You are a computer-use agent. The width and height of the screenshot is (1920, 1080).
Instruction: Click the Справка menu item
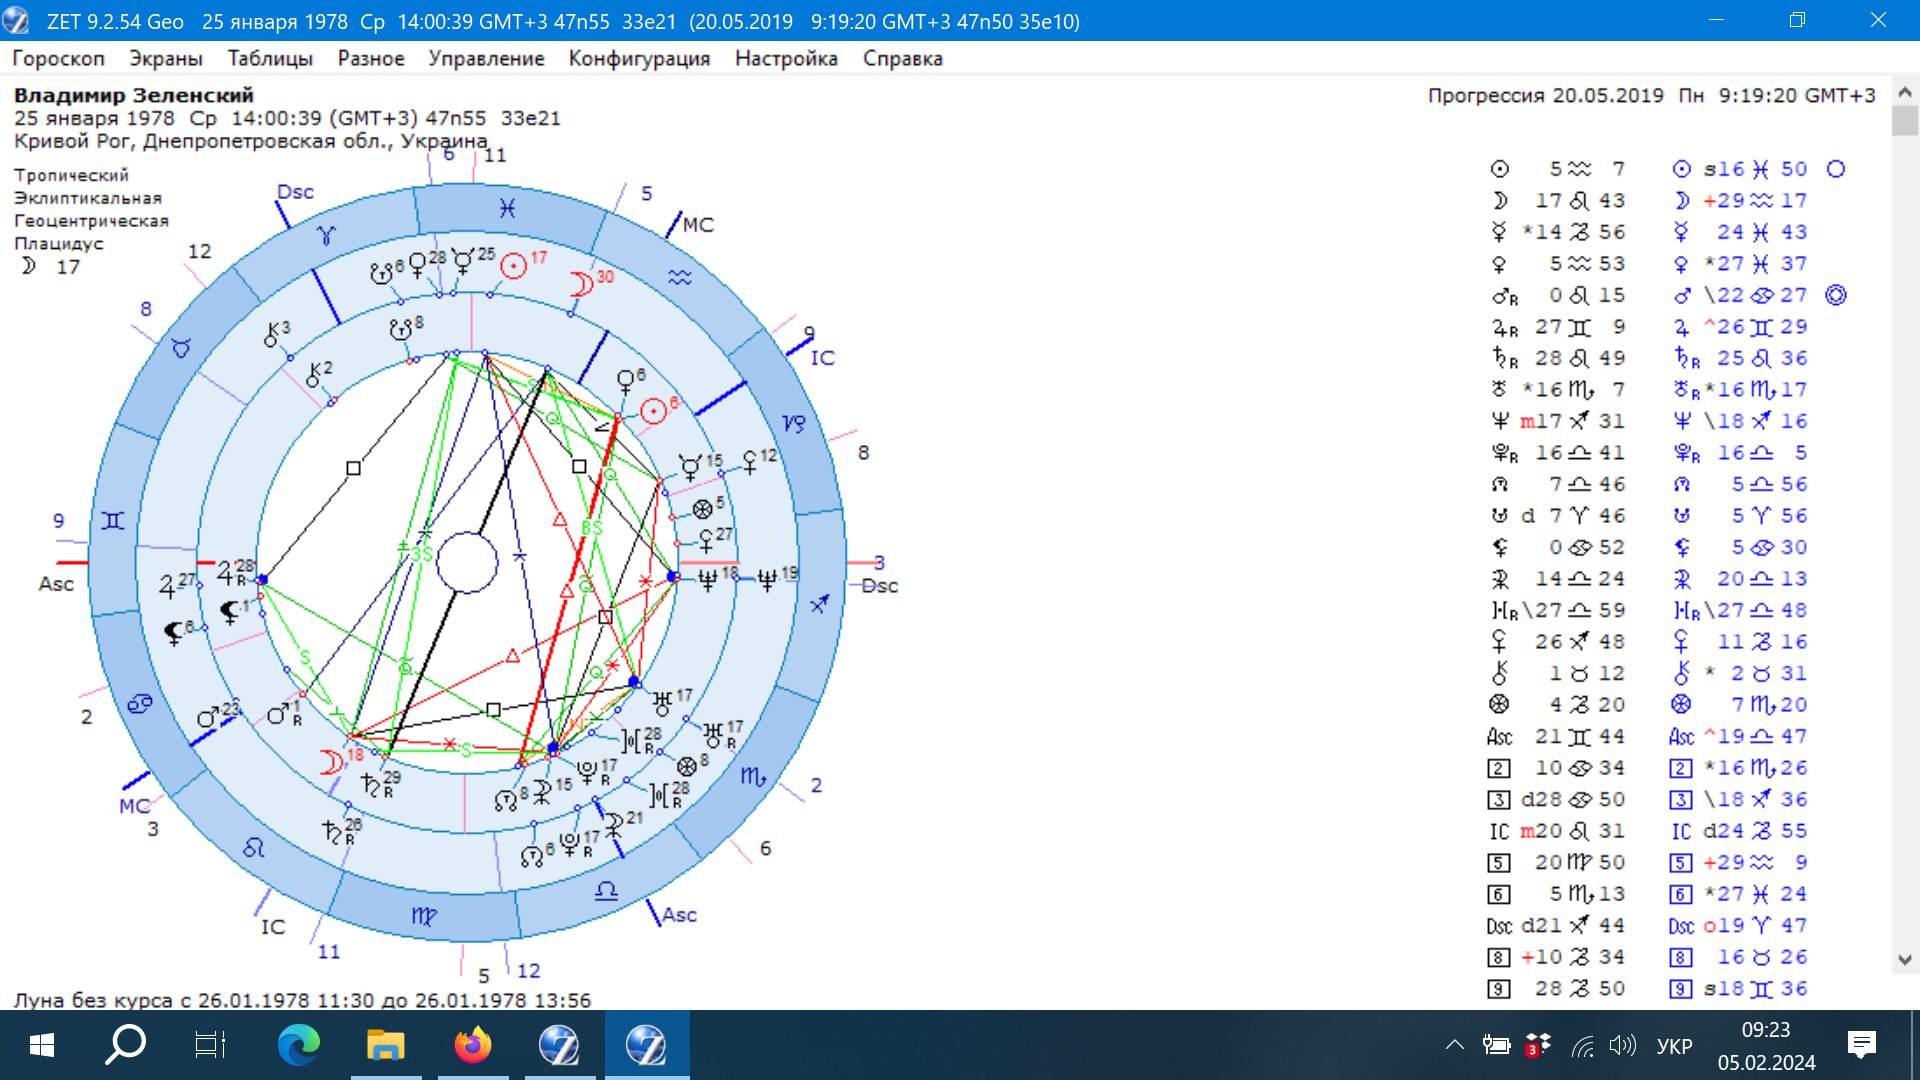902,58
